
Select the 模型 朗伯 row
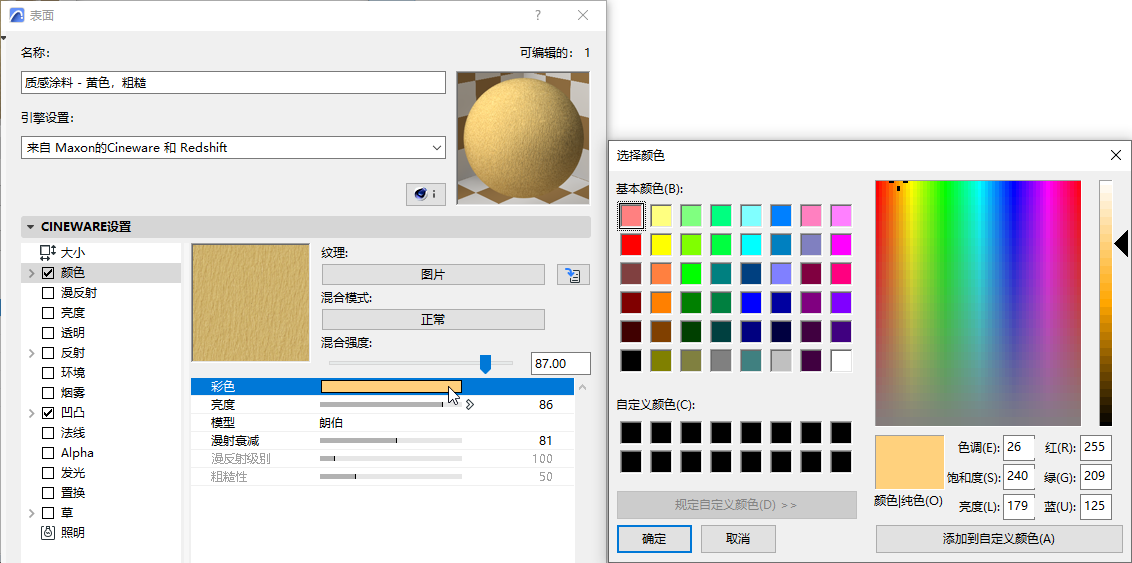(x=383, y=423)
